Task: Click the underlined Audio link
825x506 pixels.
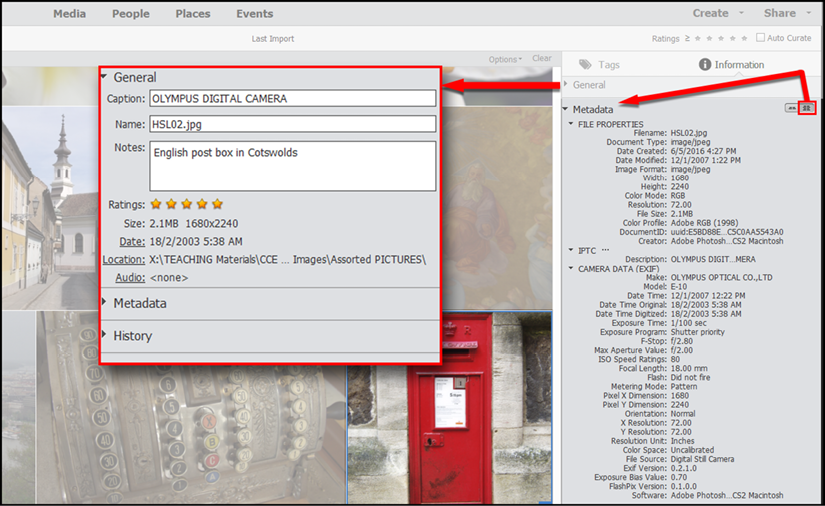Action: [x=130, y=277]
